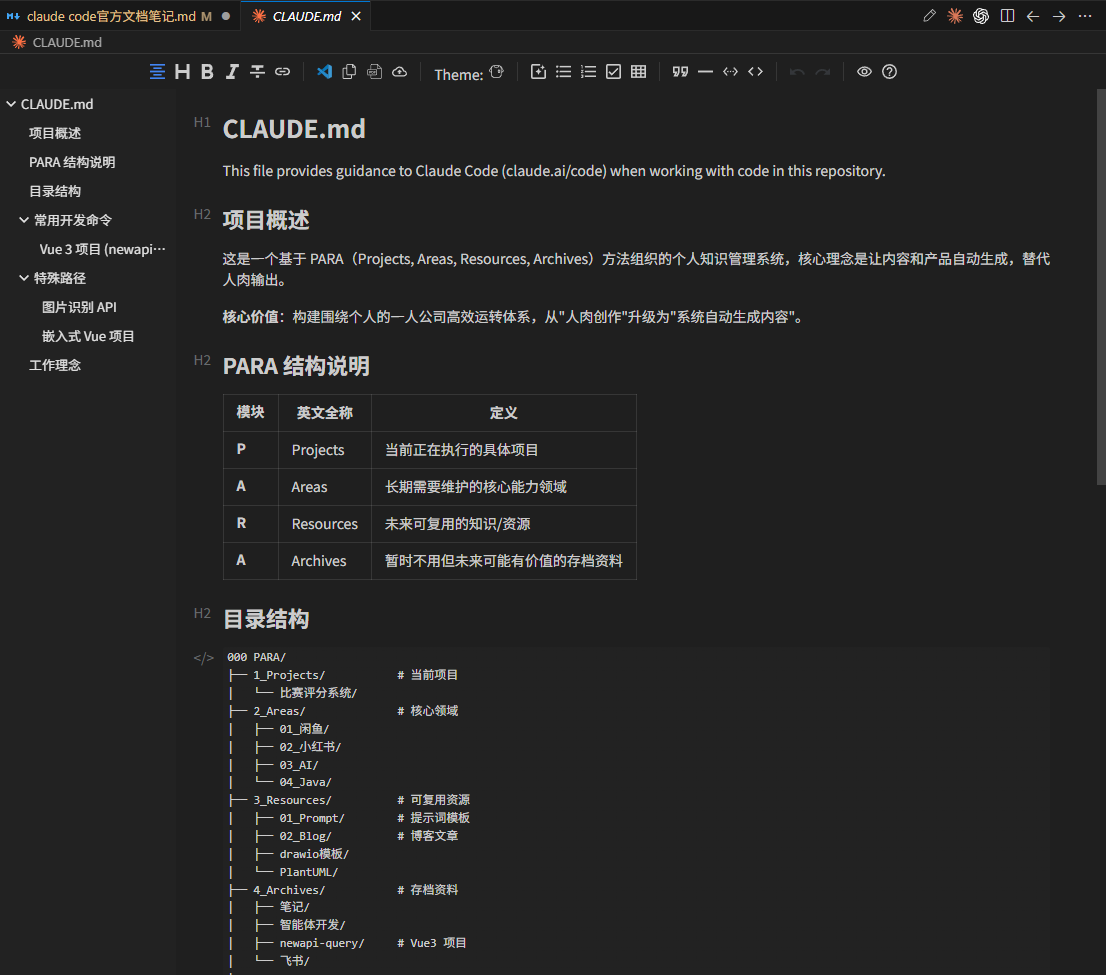The height and width of the screenshot is (975, 1106).
Task: Click the PARA 结构说明 heading in the document
Action: coord(296,366)
